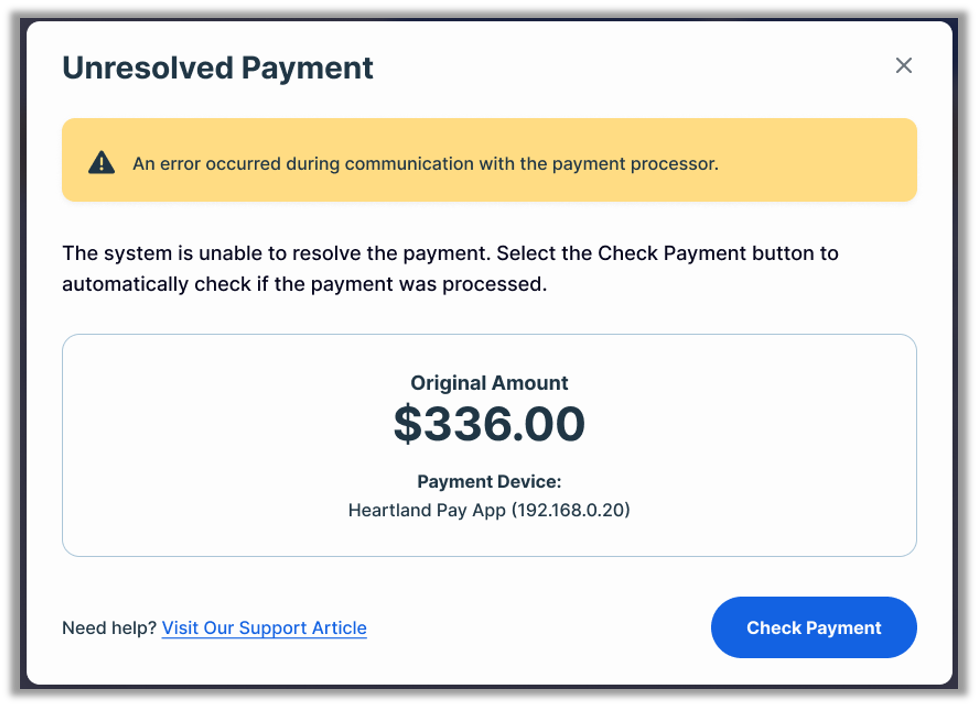The width and height of the screenshot is (978, 706).
Task: Click the X icon to dismiss the dialog
Action: pos(904,65)
